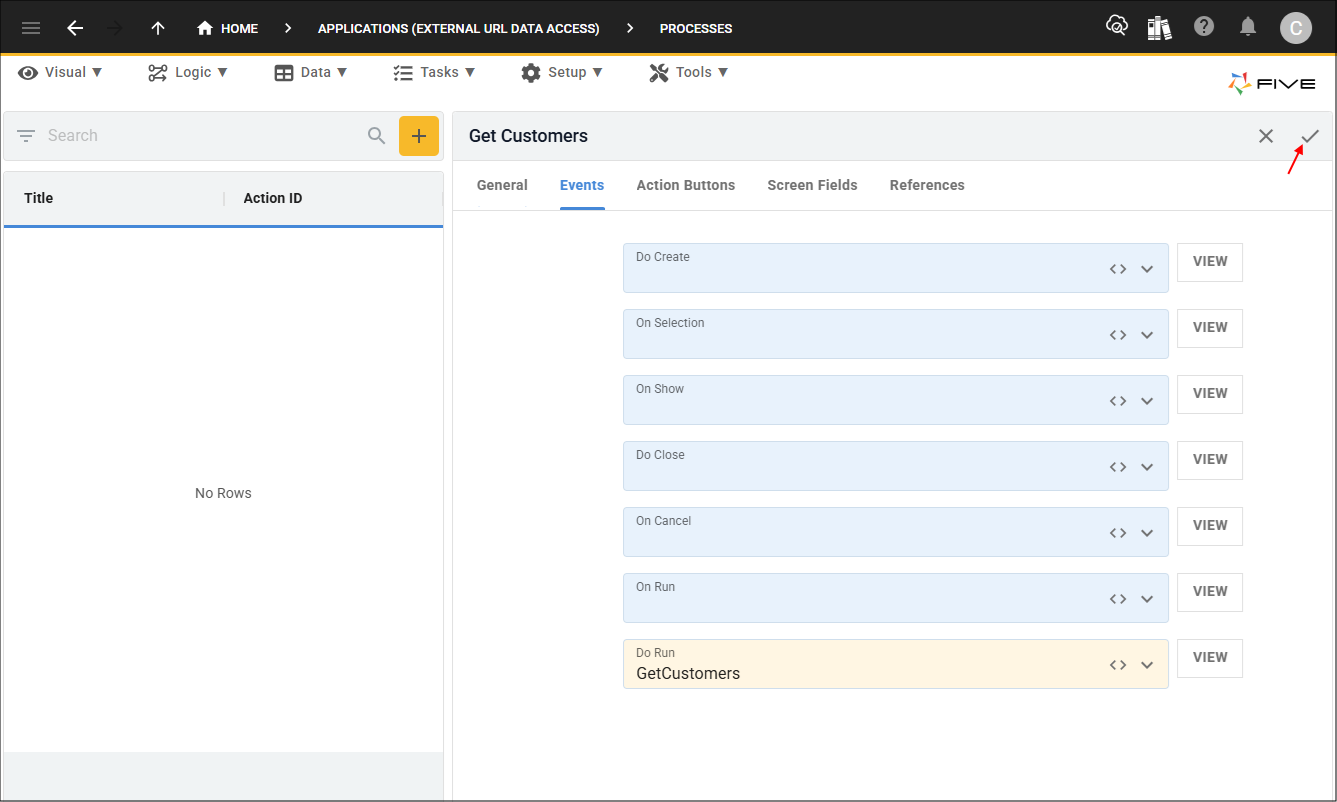Add a new process with plus button

419,136
